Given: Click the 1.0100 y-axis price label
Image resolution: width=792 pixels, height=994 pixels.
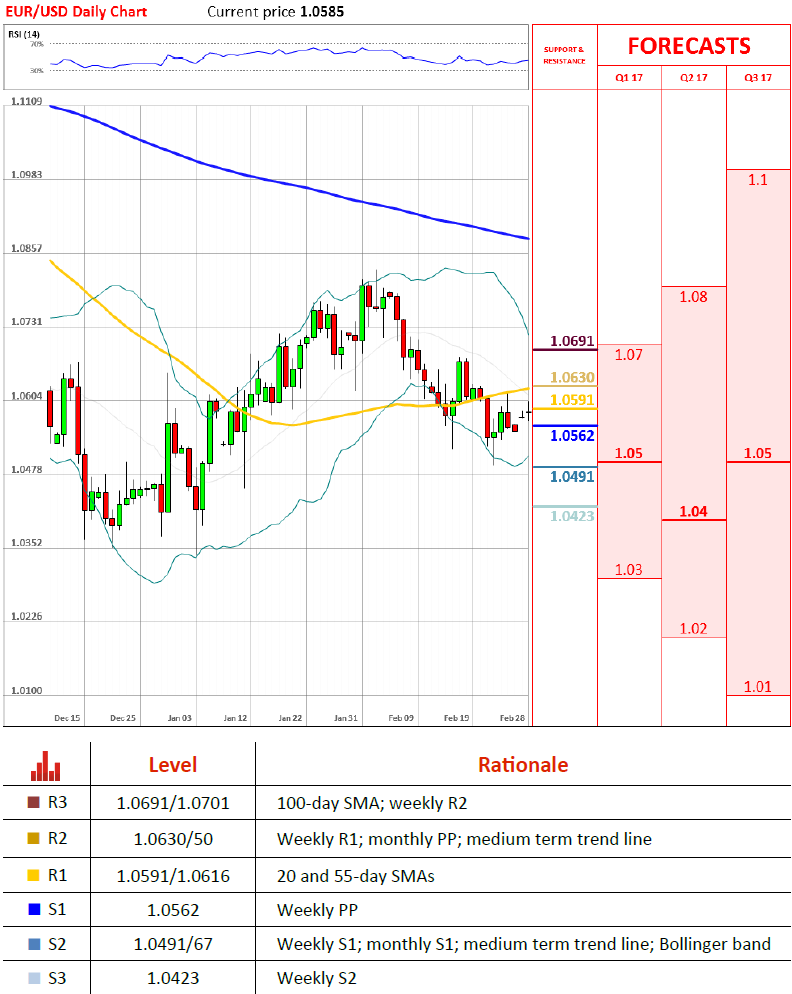Looking at the screenshot, I should pos(27,691).
